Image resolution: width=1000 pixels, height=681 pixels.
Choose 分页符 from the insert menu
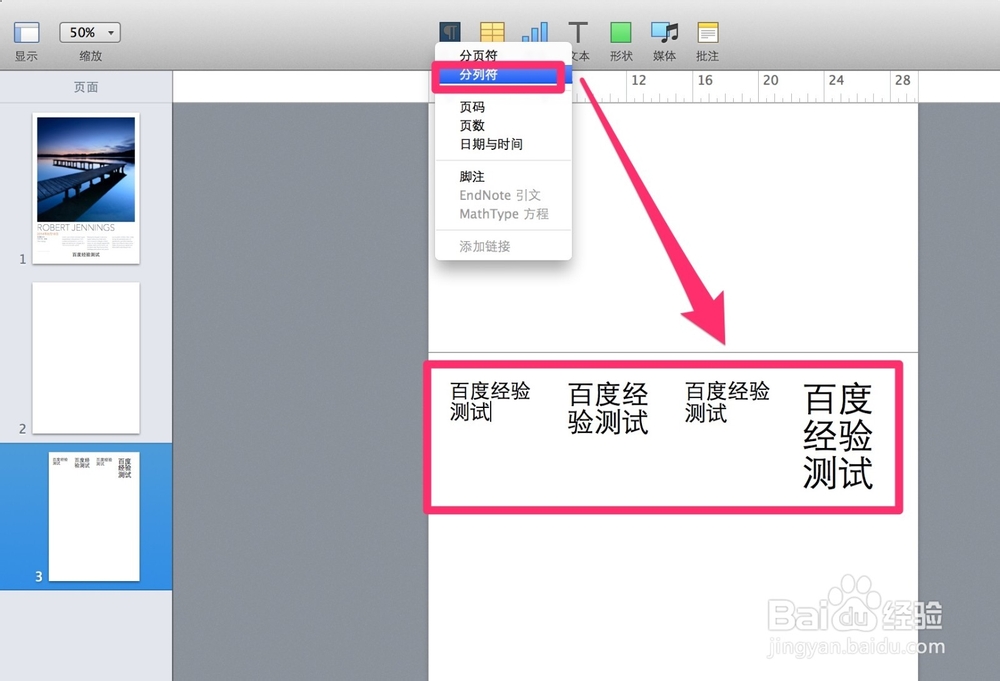(x=503, y=55)
